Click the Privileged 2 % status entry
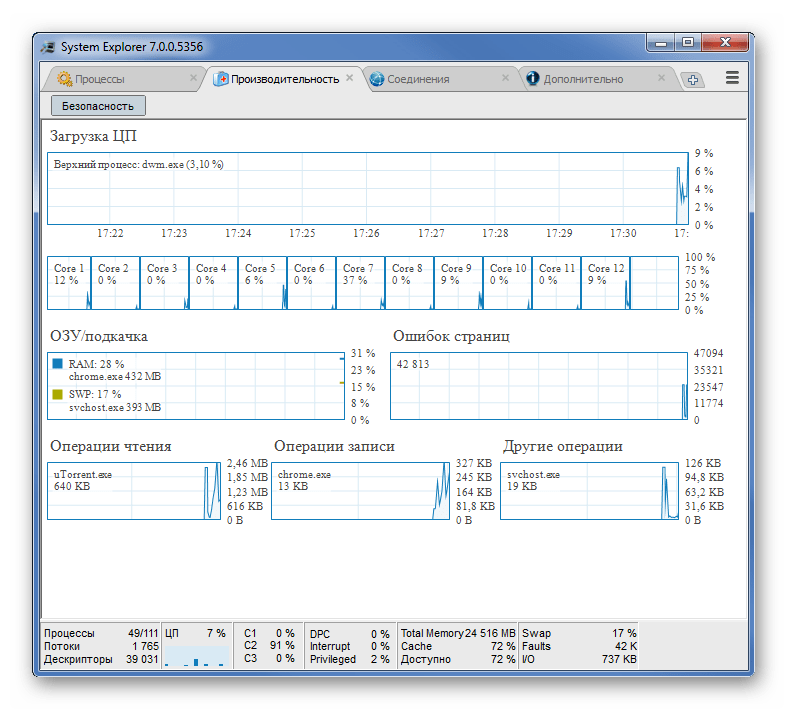Screen dimensions: 788x710 tap(350, 659)
